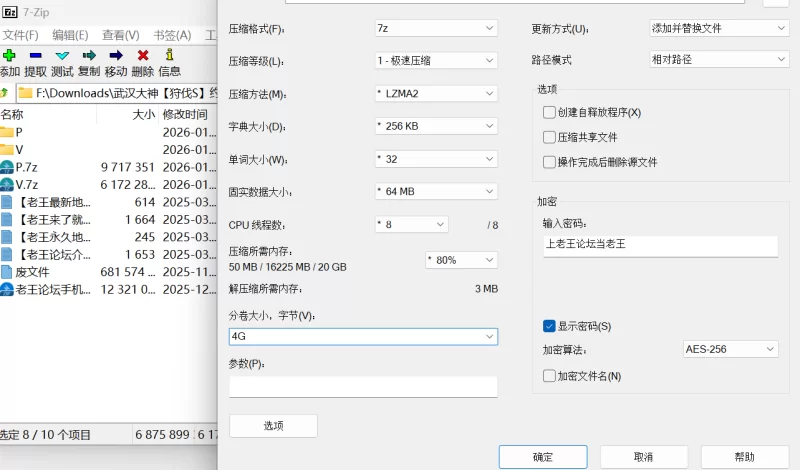Viewport: 800px width, 470px height.
Task: Open 压缩格式 7z dropdown
Action: click(436, 28)
